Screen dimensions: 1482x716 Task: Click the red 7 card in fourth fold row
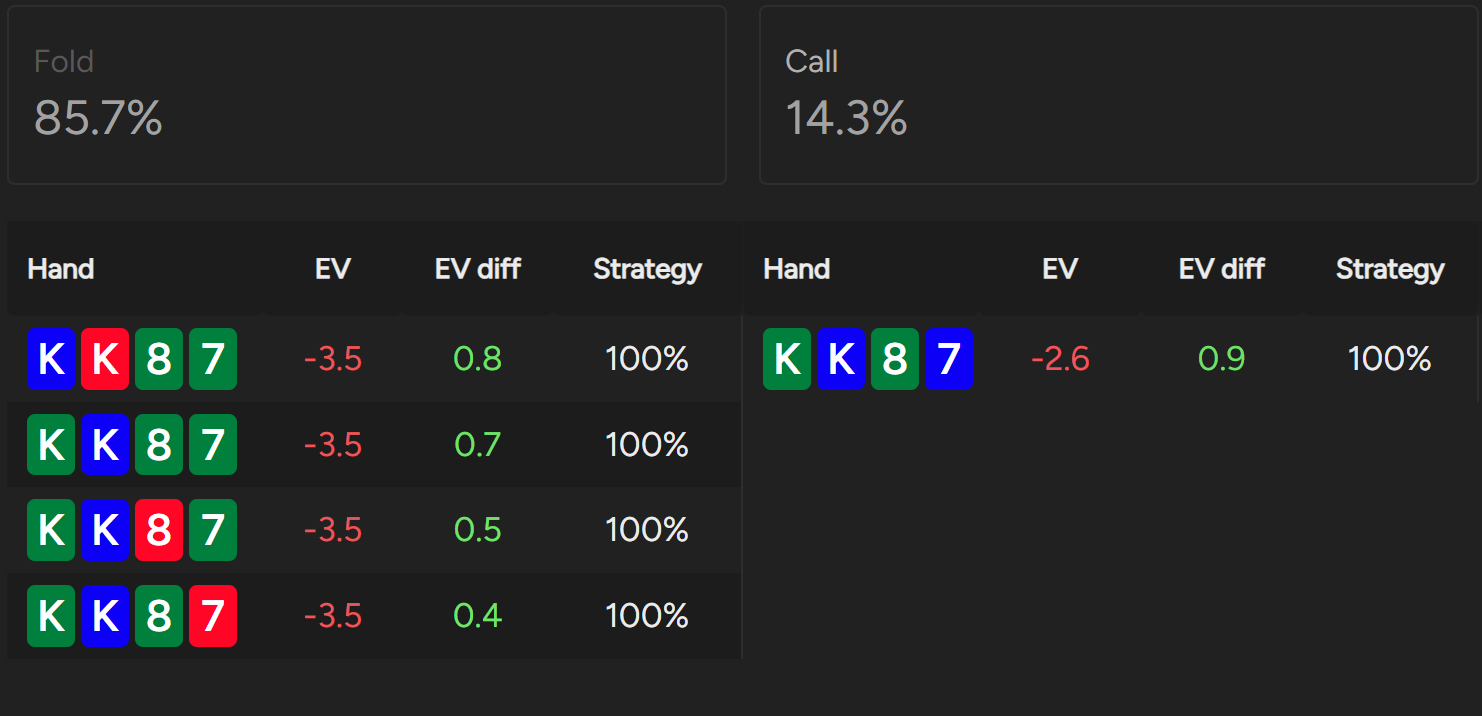coord(213,616)
